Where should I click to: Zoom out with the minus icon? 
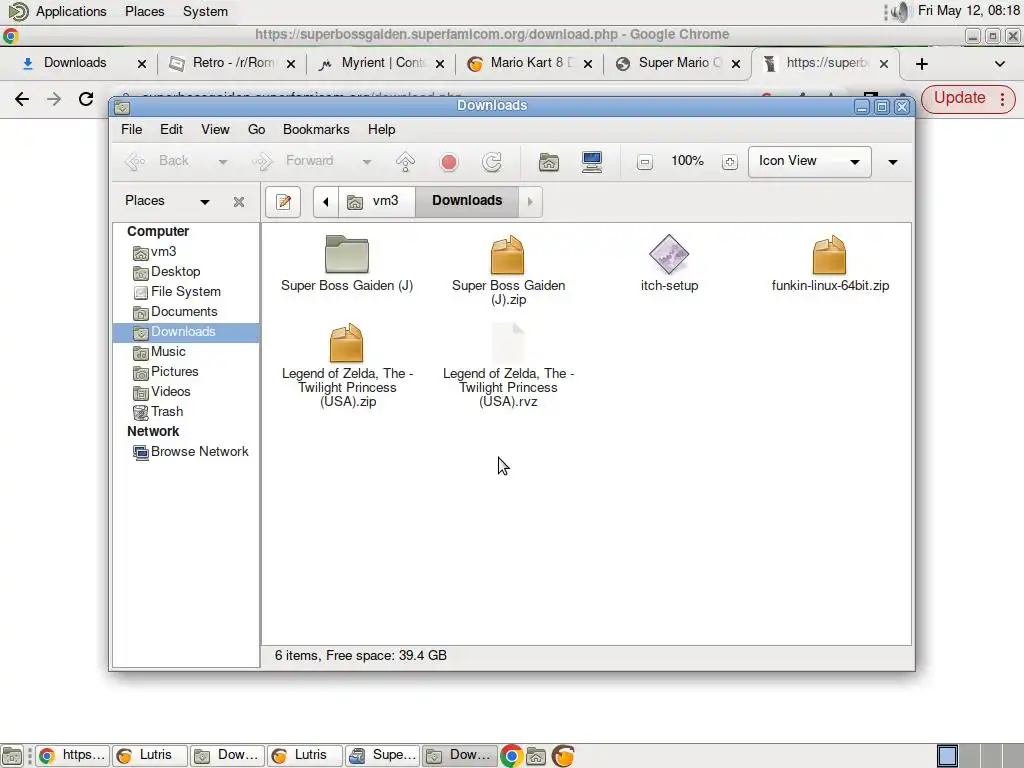coord(645,162)
